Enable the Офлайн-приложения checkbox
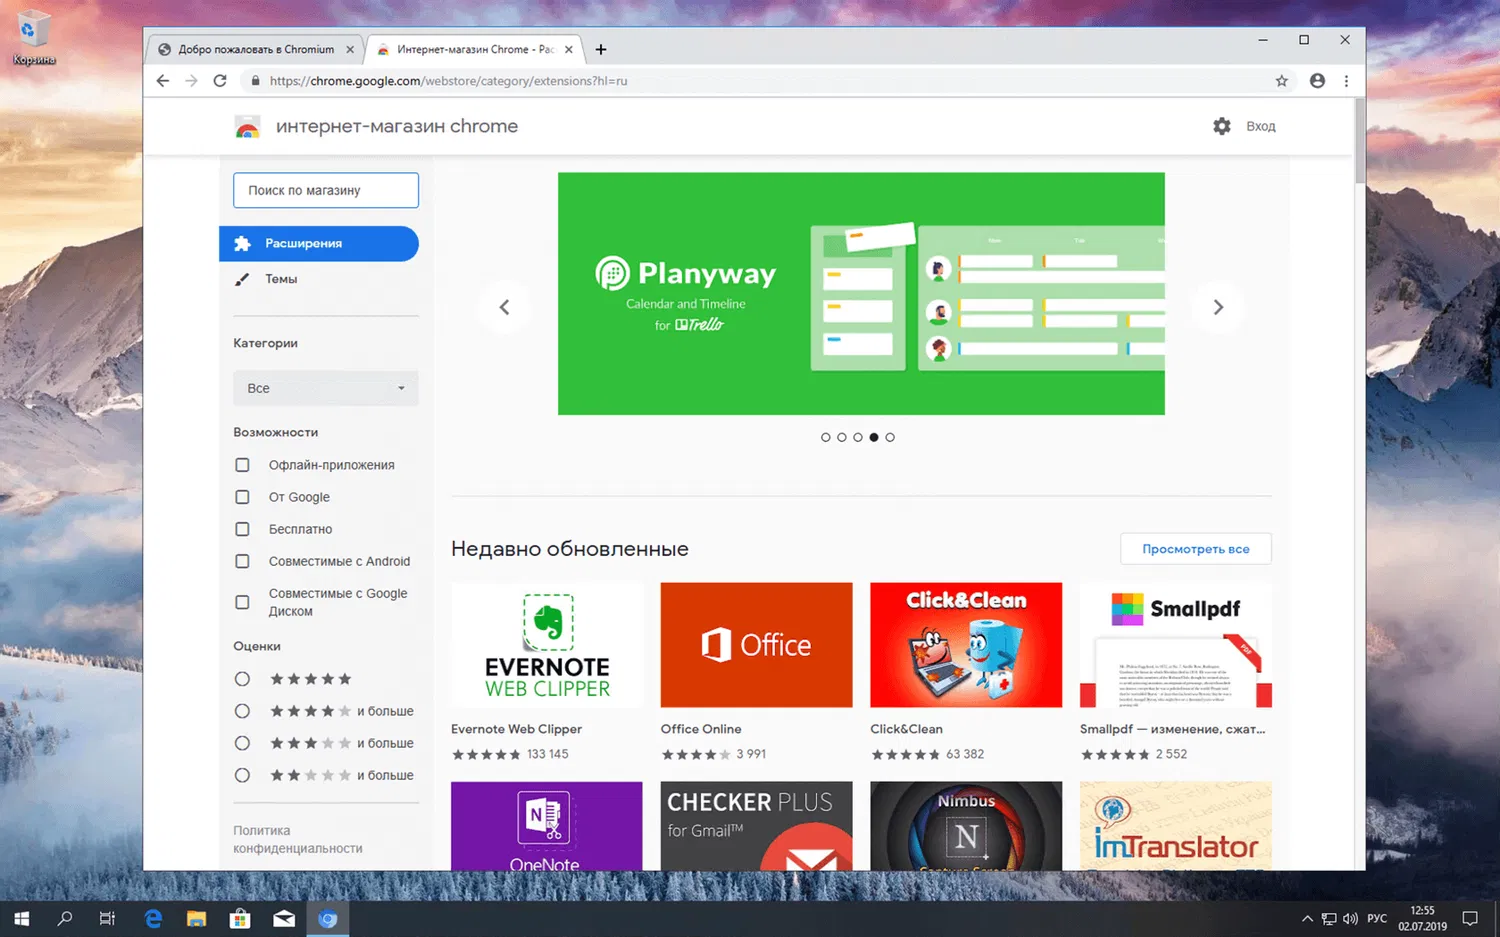 (x=242, y=465)
